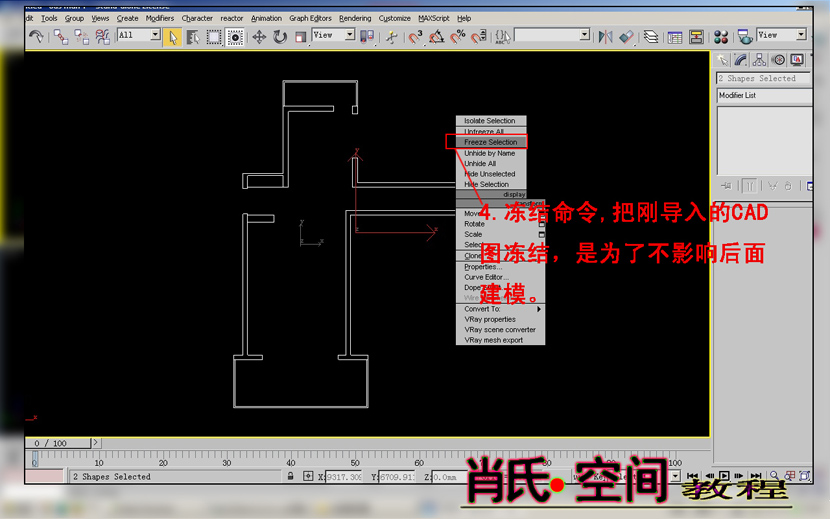Image resolution: width=830 pixels, height=519 pixels.
Task: Click the Select and Manipulate icon
Action: (392, 37)
